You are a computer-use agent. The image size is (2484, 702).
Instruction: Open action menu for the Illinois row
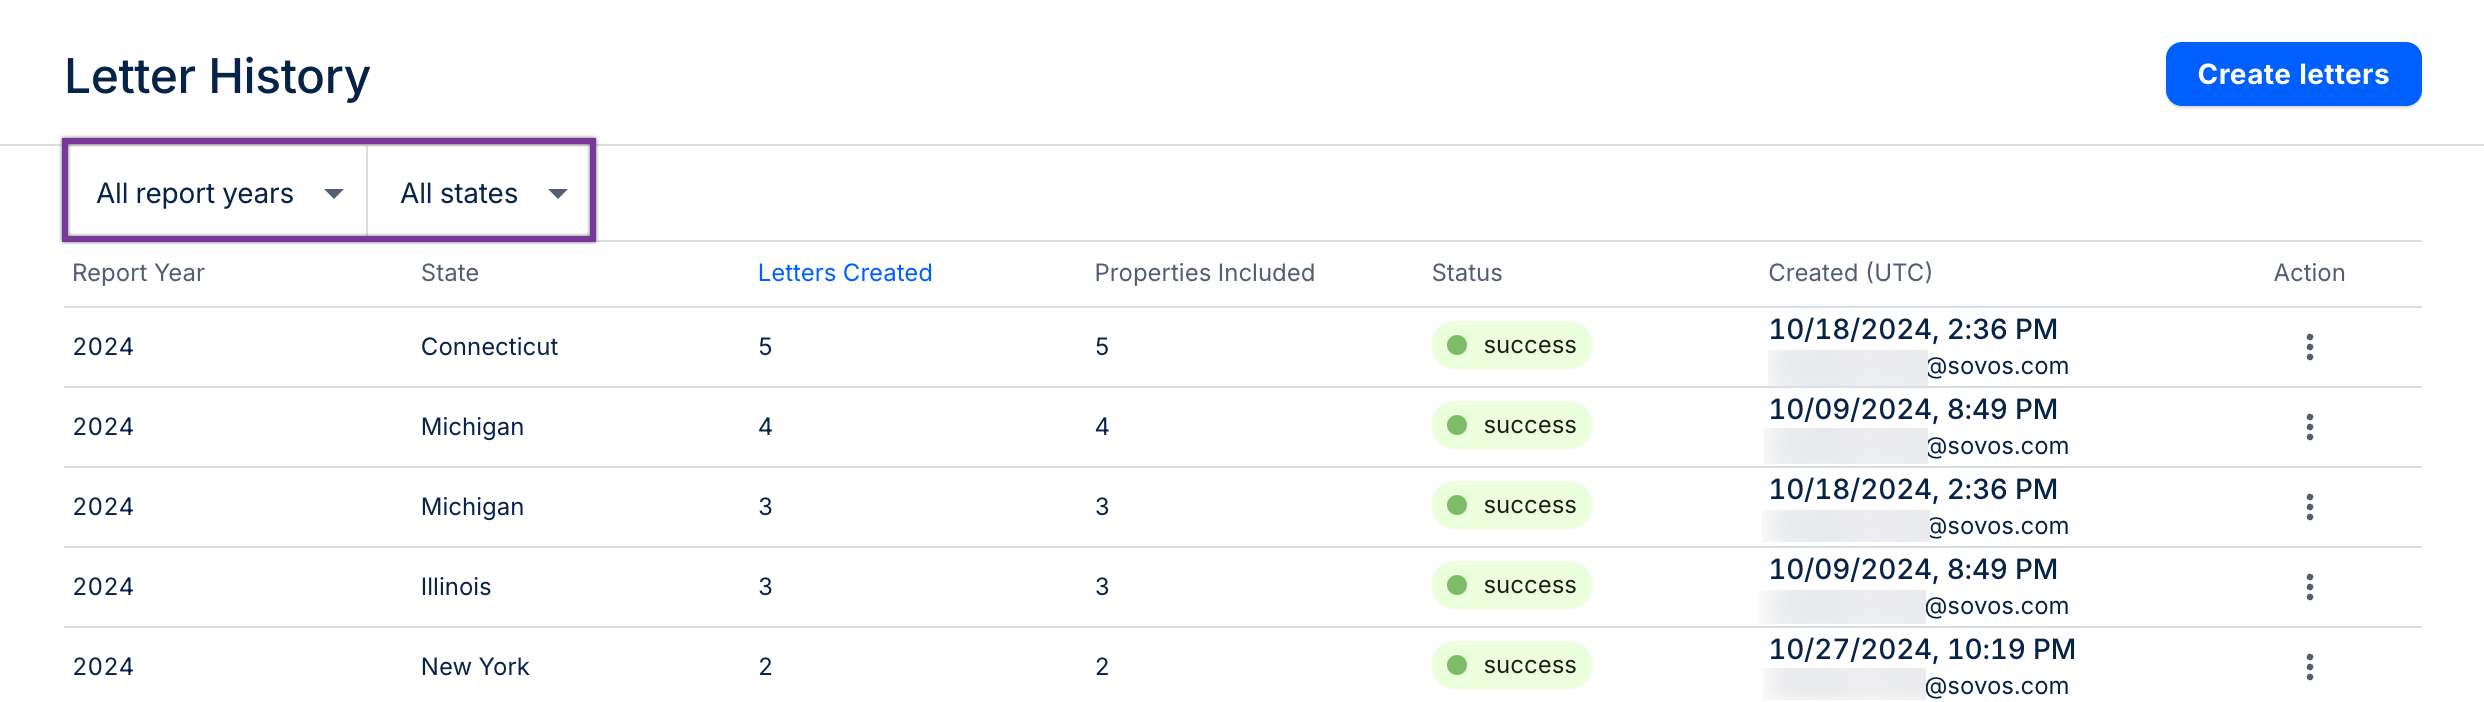click(x=2309, y=587)
